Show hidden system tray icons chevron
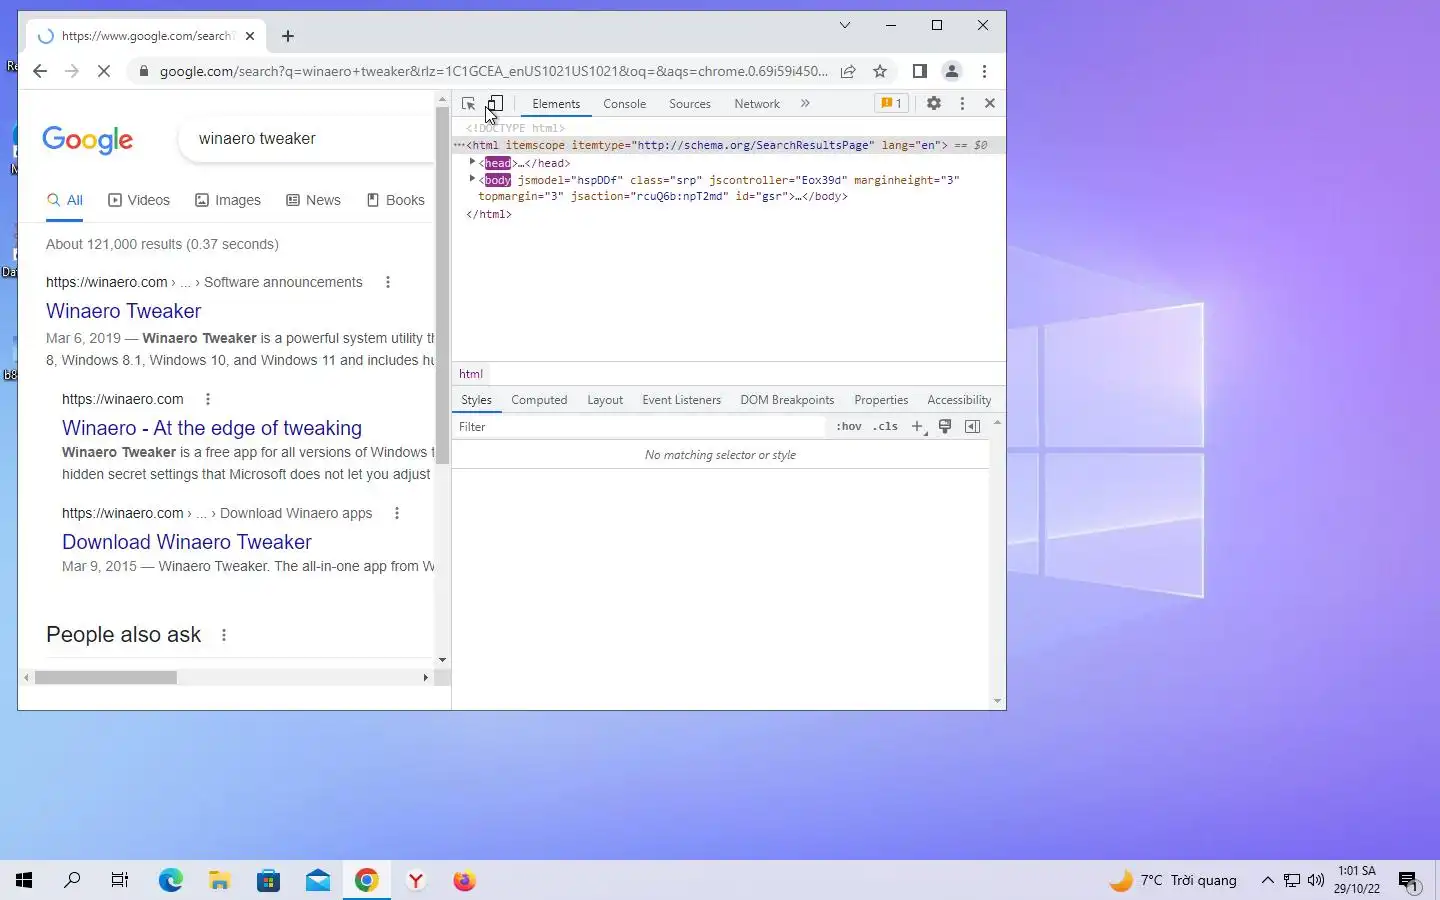Screen dimensions: 1440x900 [x=1267, y=880]
